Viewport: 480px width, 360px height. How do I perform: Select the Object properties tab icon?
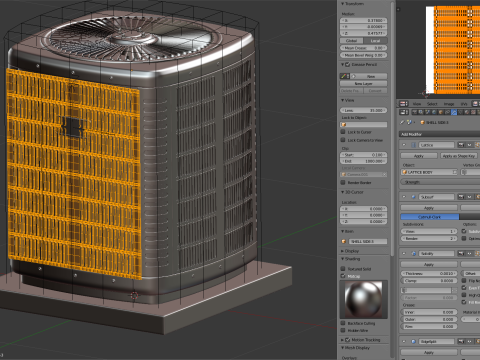click(441, 112)
